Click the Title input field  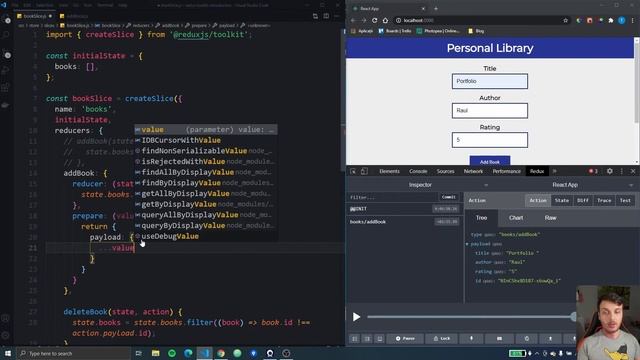tap(489, 81)
